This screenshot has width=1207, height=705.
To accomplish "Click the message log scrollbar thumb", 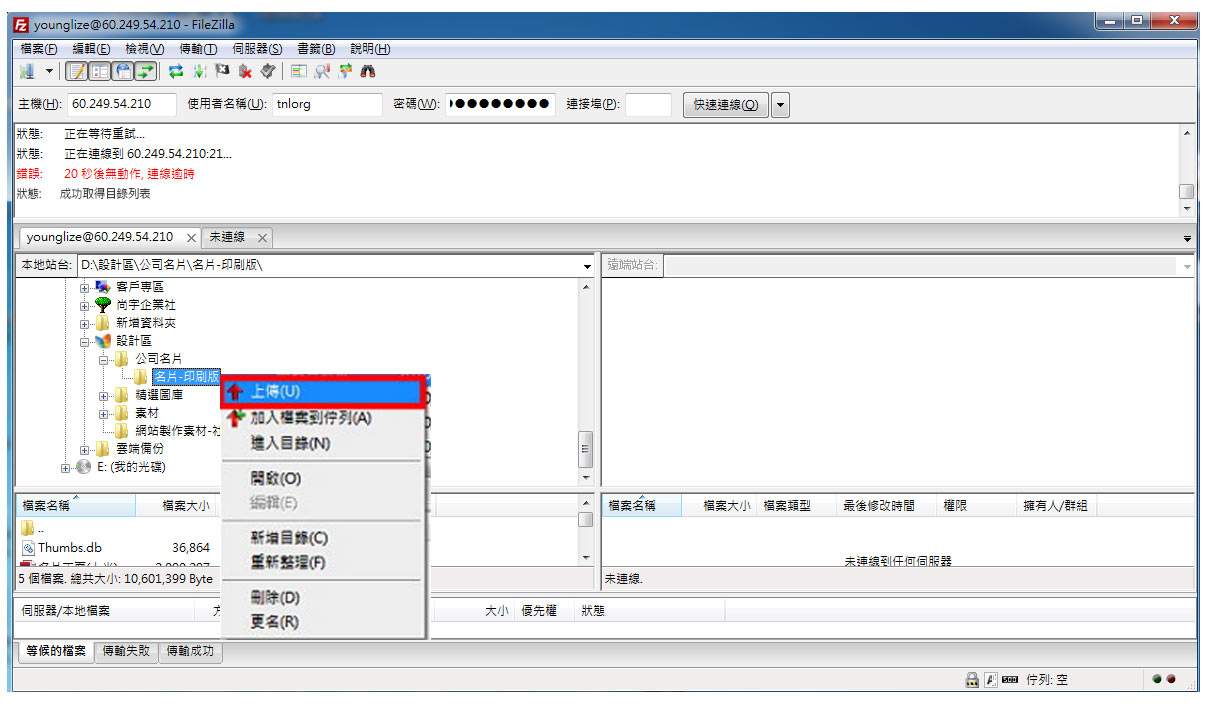I will coord(1187,191).
